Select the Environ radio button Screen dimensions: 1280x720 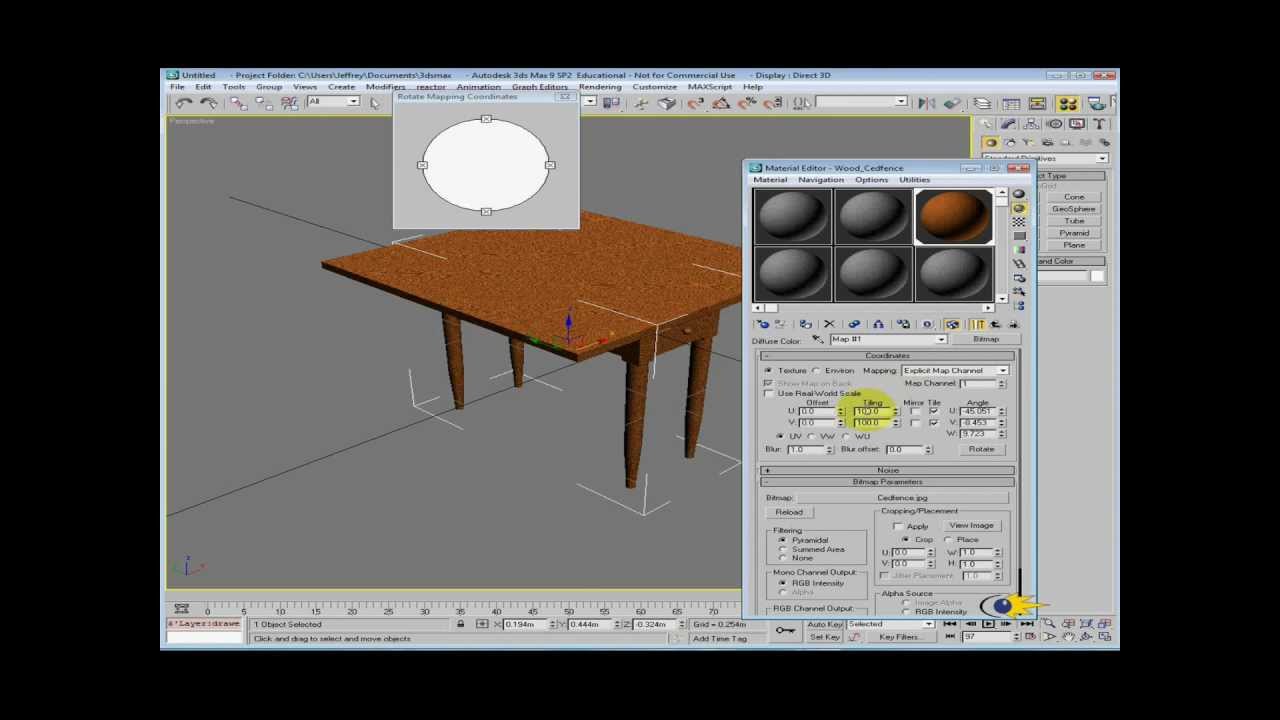pos(816,371)
